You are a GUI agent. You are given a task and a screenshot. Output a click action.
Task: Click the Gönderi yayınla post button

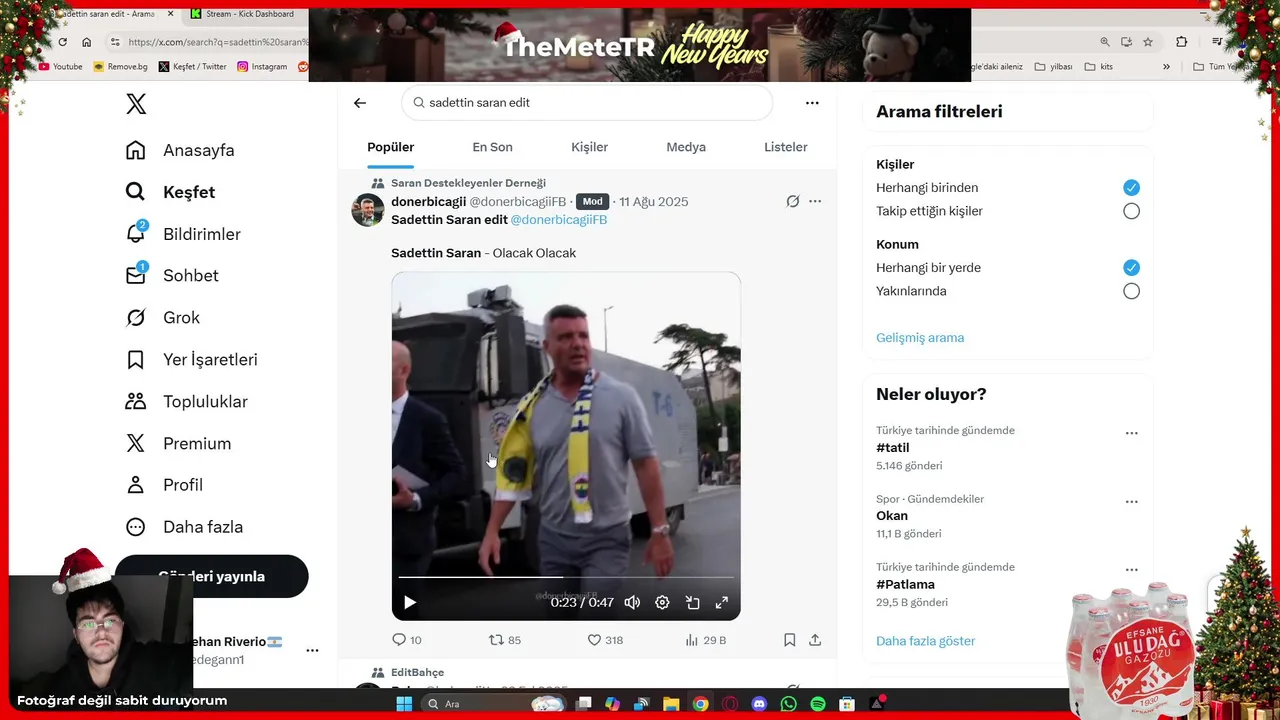coord(211,576)
